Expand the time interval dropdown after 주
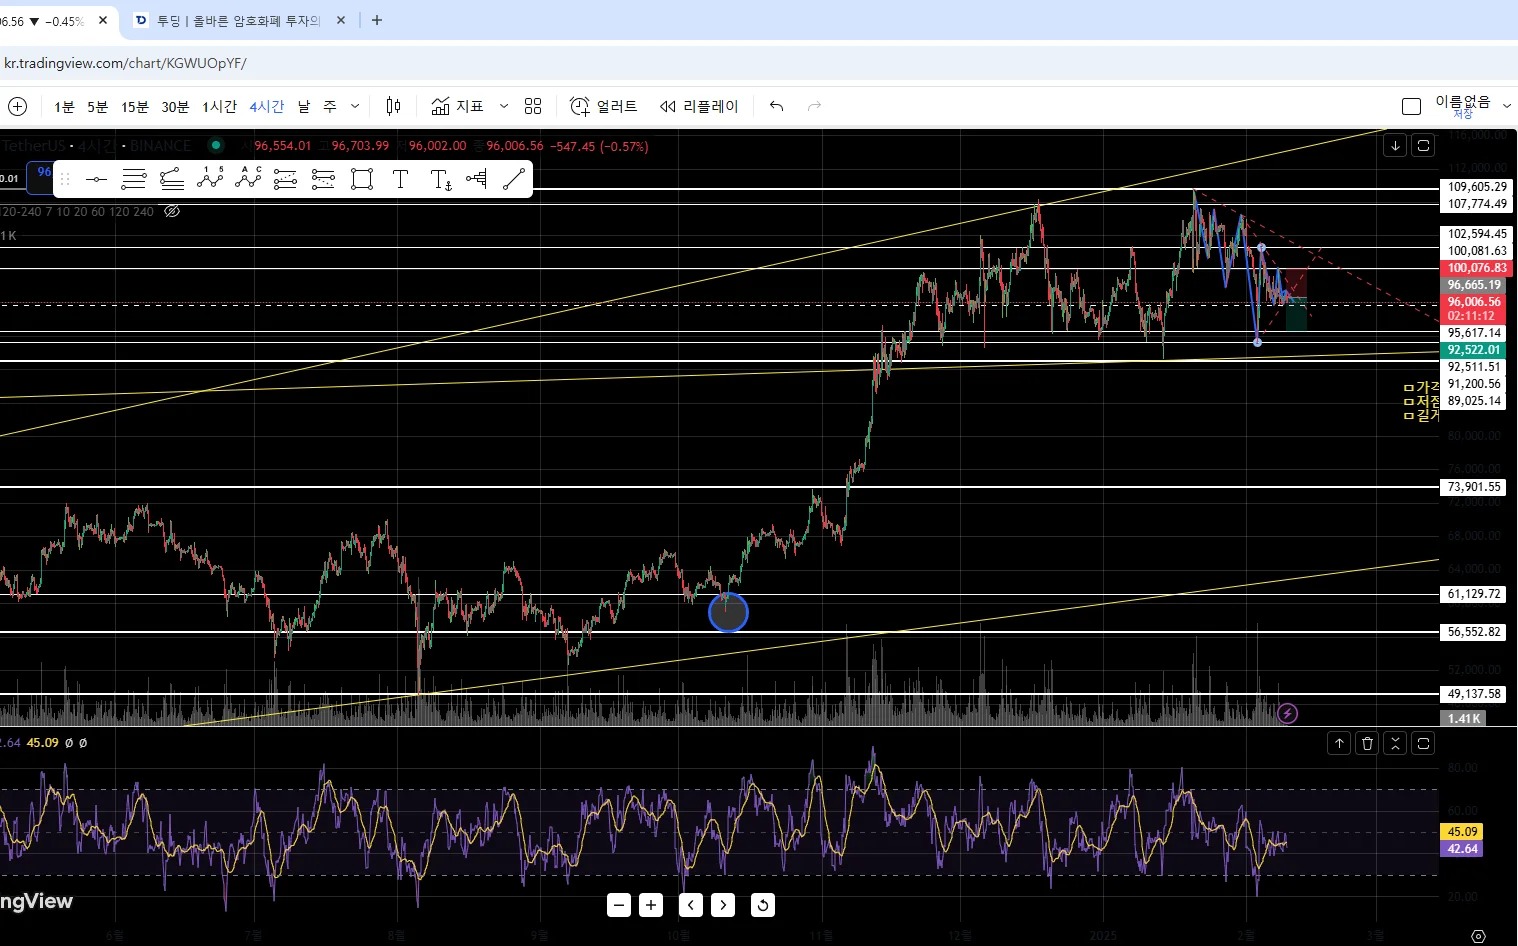Viewport: 1518px width, 946px height. click(355, 106)
